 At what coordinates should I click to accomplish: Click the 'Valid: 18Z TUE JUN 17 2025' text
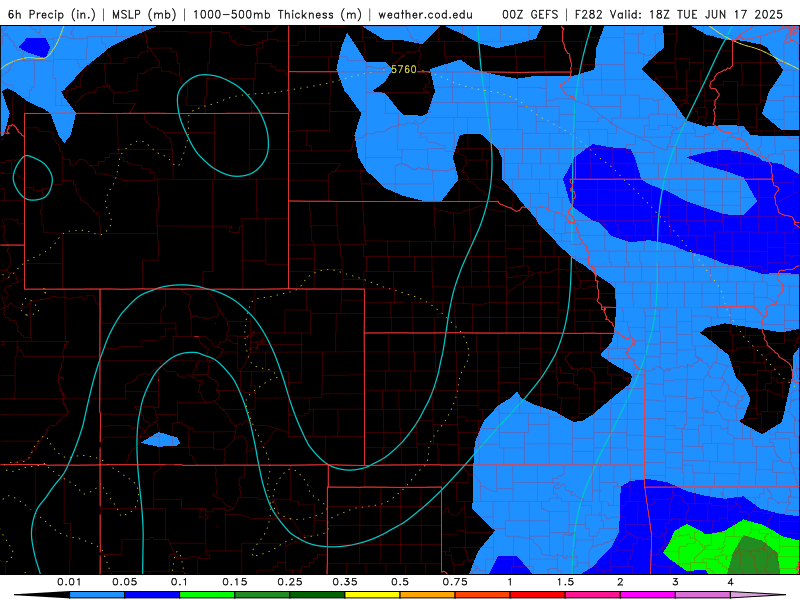point(696,14)
